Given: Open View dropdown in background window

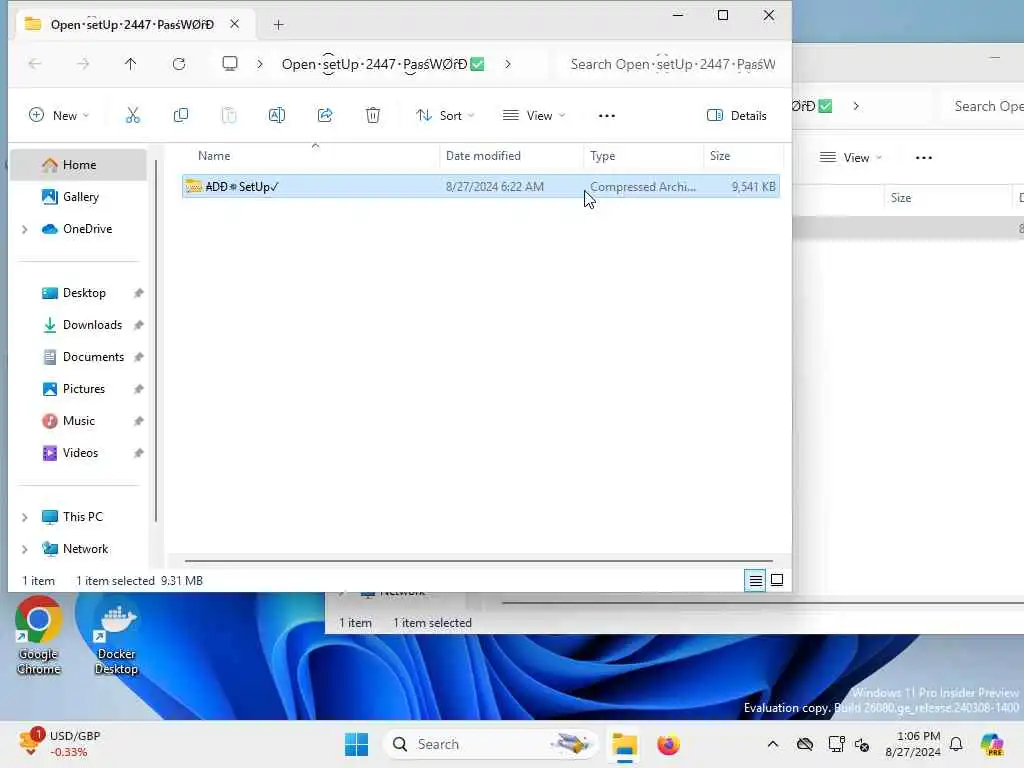Looking at the screenshot, I should pyautogui.click(x=851, y=157).
